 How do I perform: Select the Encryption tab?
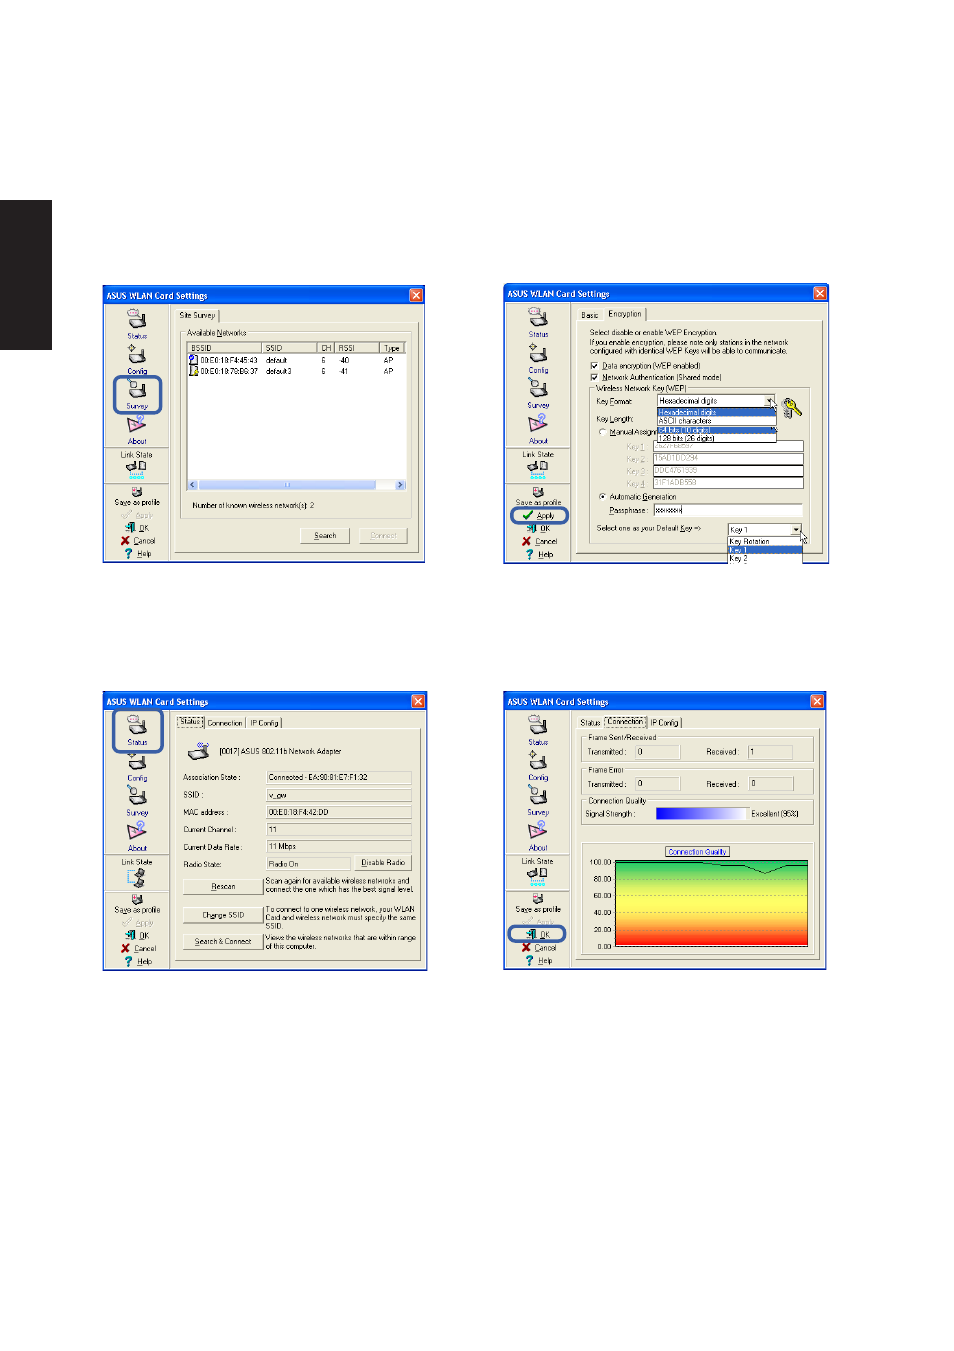(625, 314)
